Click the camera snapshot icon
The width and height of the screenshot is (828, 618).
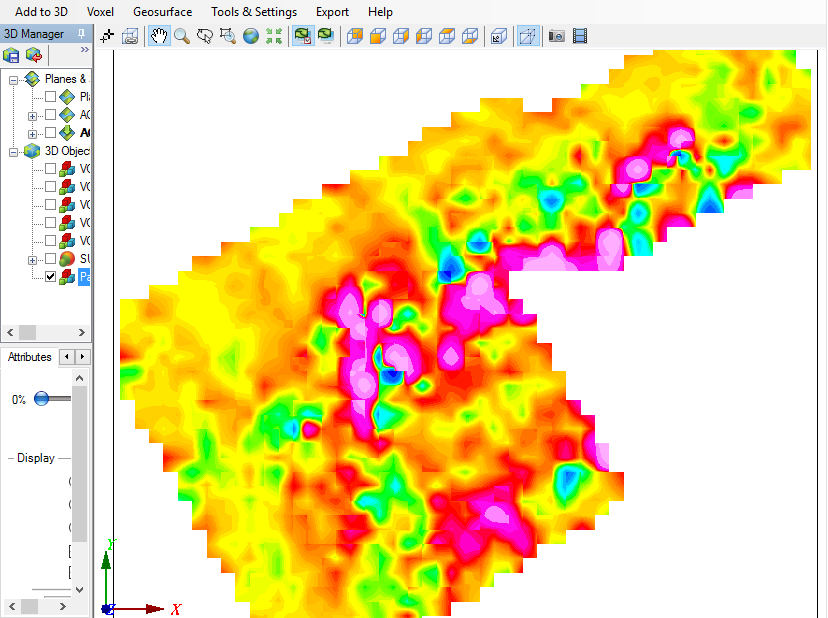pos(557,36)
